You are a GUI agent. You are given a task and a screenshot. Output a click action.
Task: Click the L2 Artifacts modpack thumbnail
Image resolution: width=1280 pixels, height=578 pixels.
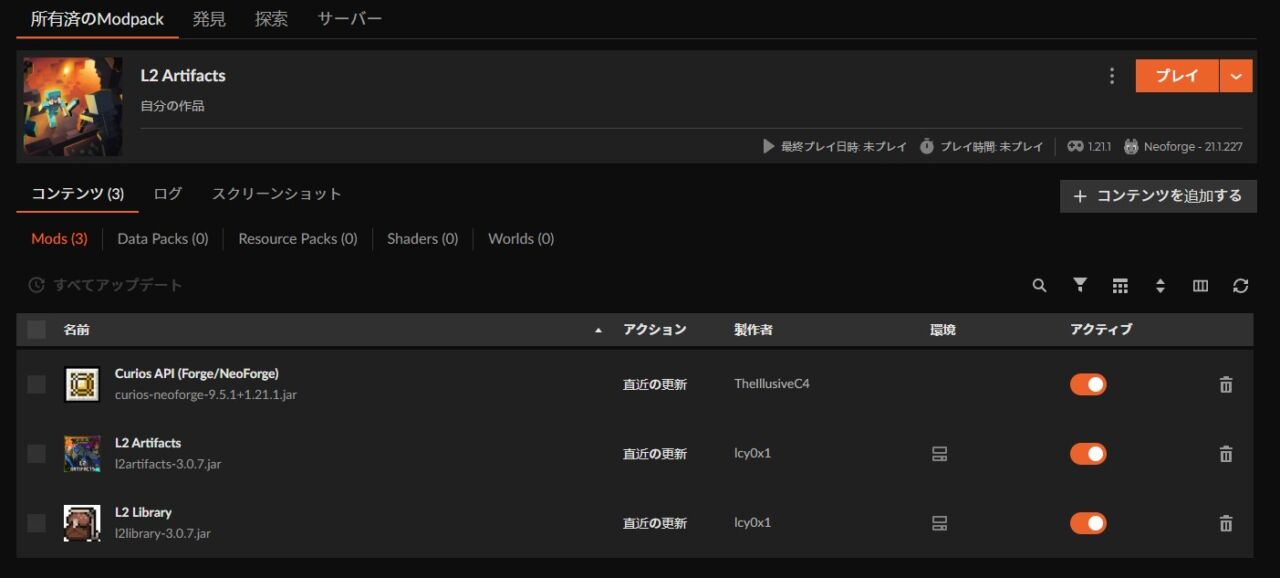coord(72,106)
